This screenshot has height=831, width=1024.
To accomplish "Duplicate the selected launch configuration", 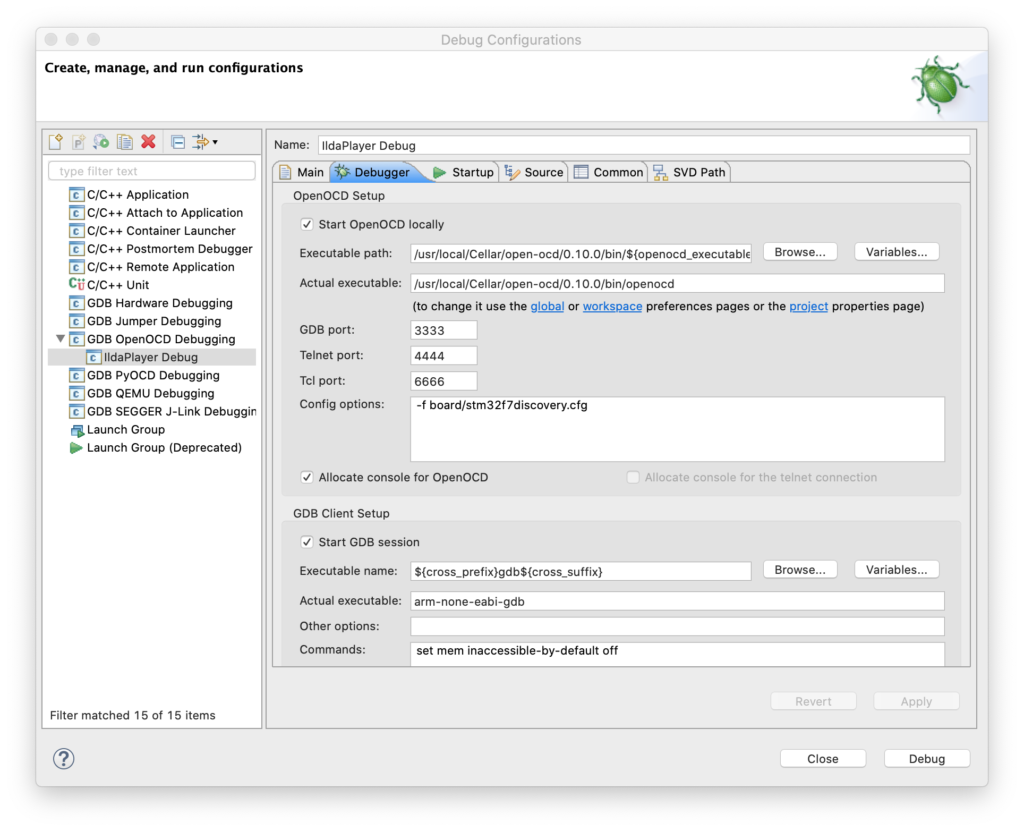I will 125,142.
